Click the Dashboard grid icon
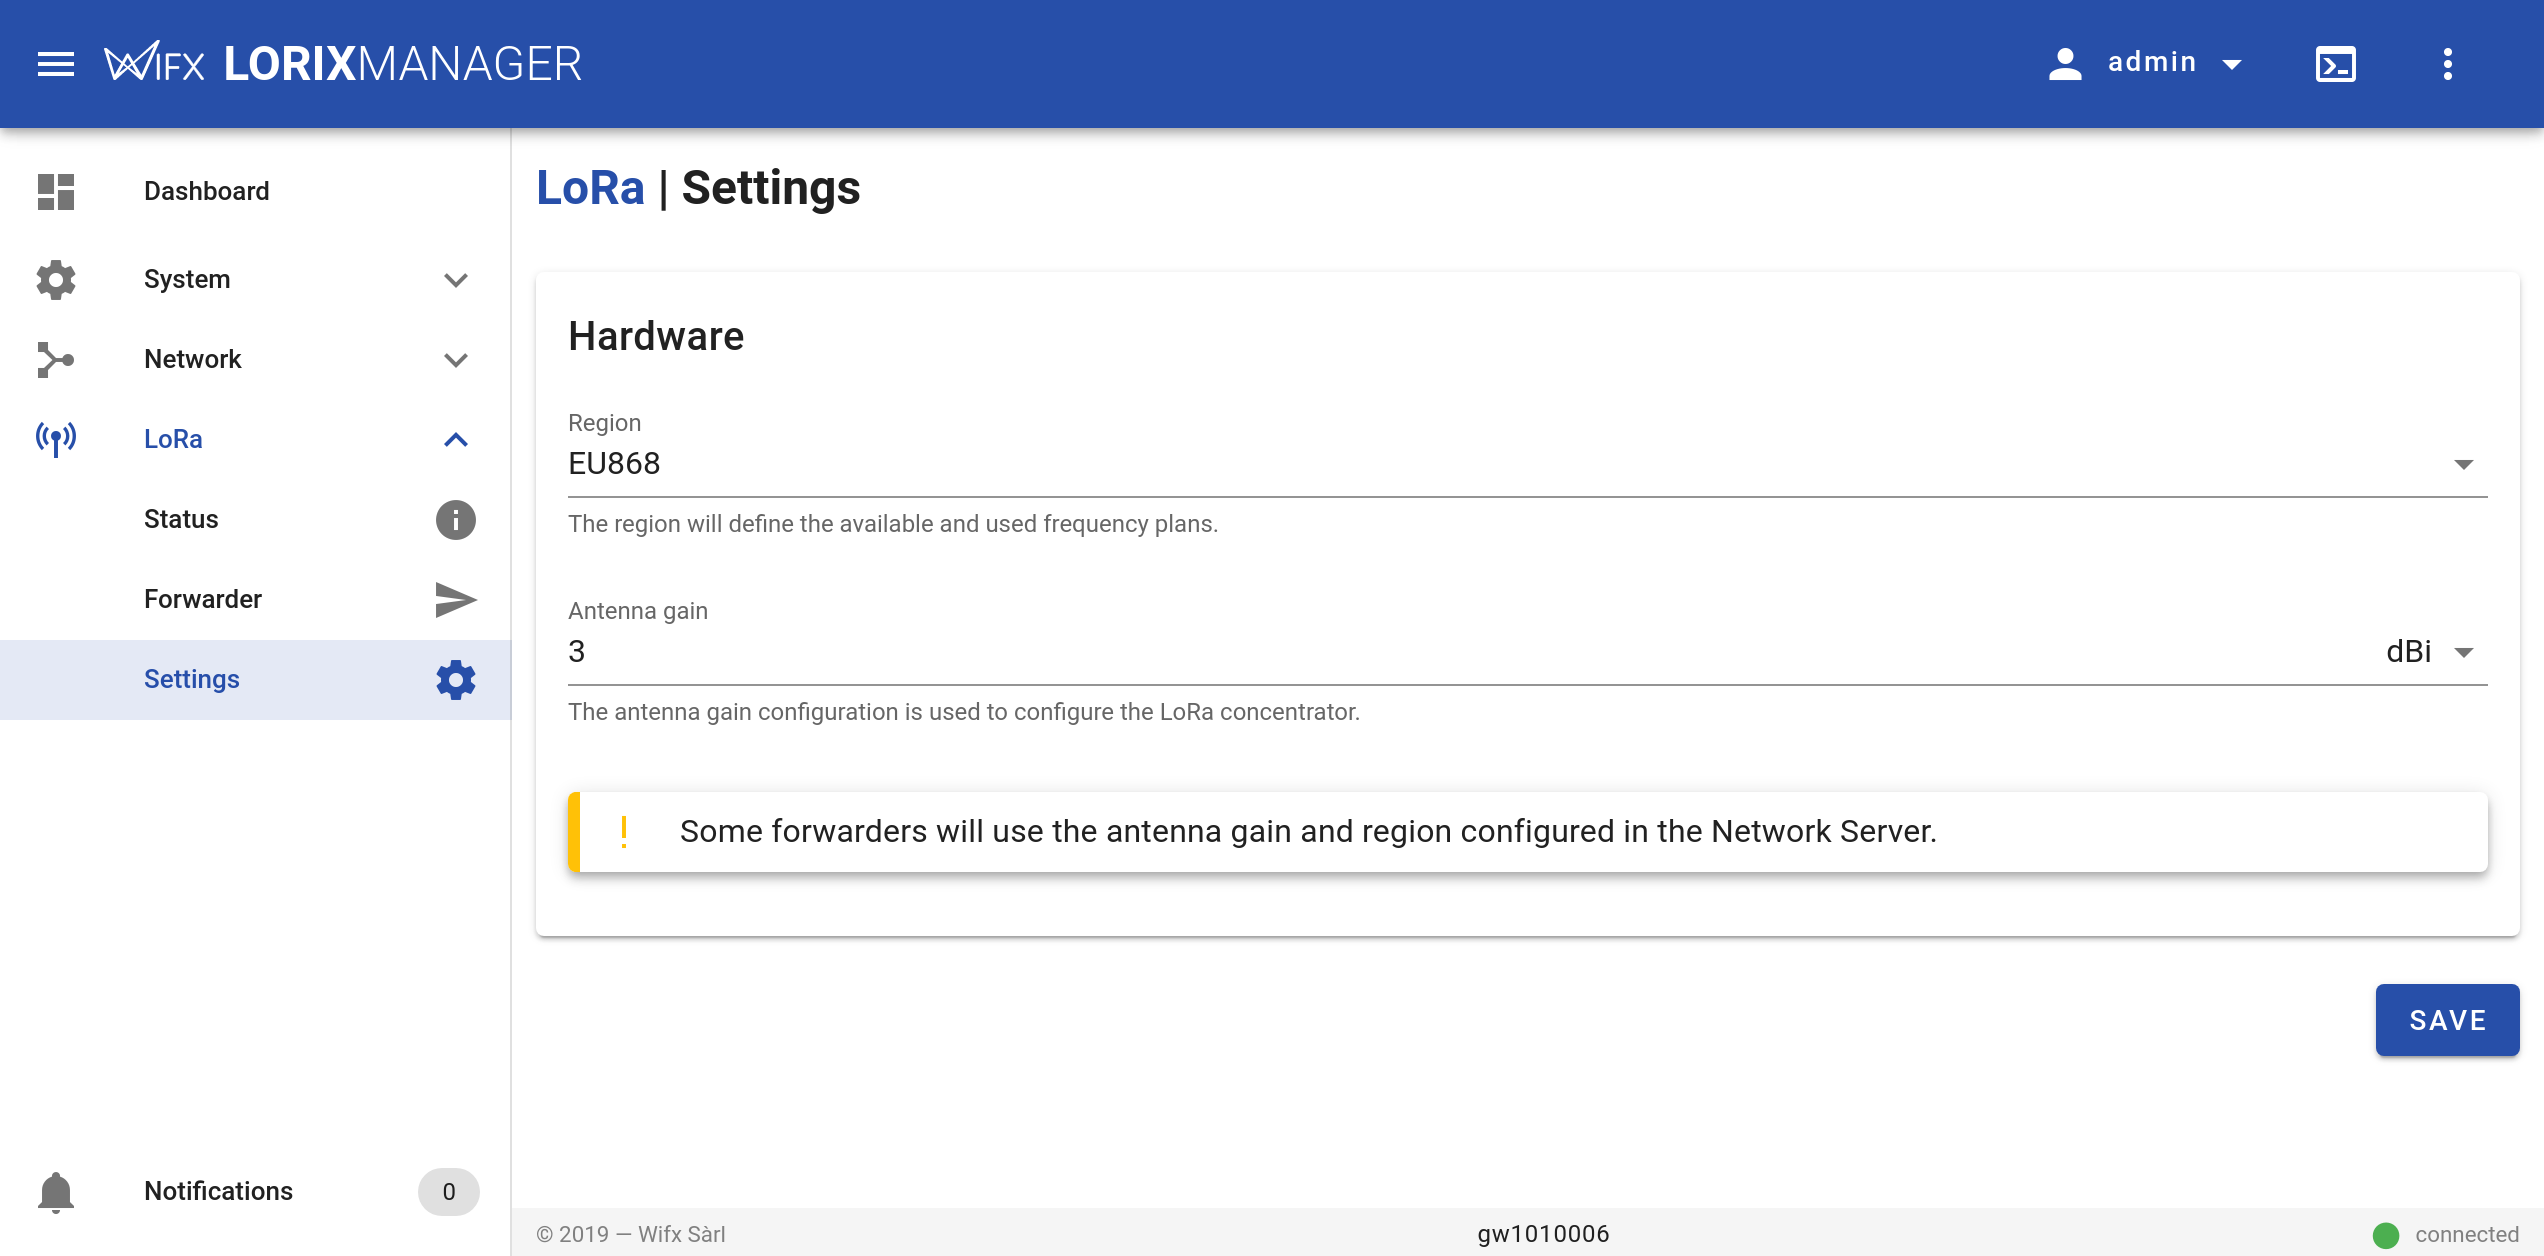Screen dimensions: 2544x1256 (x=57, y=190)
